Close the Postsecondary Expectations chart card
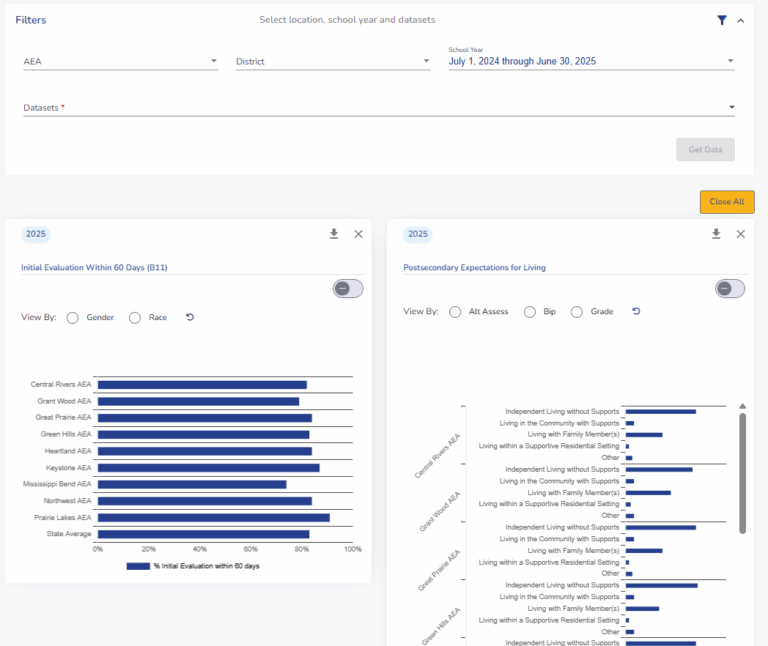The image size is (768, 646). coord(741,234)
